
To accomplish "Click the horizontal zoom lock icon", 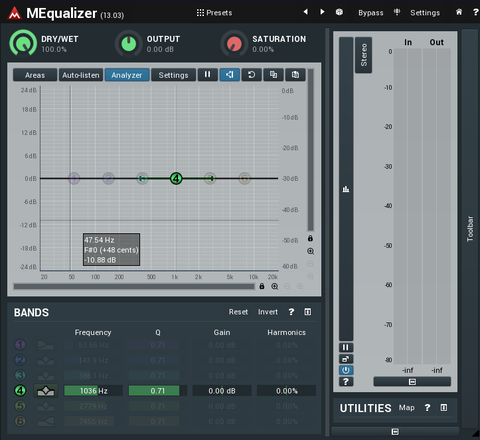I will [262, 286].
